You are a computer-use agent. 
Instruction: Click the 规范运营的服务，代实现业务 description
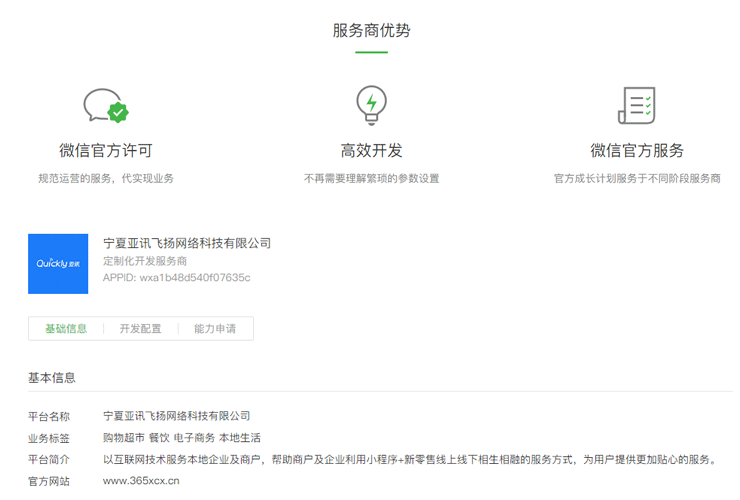(106, 178)
